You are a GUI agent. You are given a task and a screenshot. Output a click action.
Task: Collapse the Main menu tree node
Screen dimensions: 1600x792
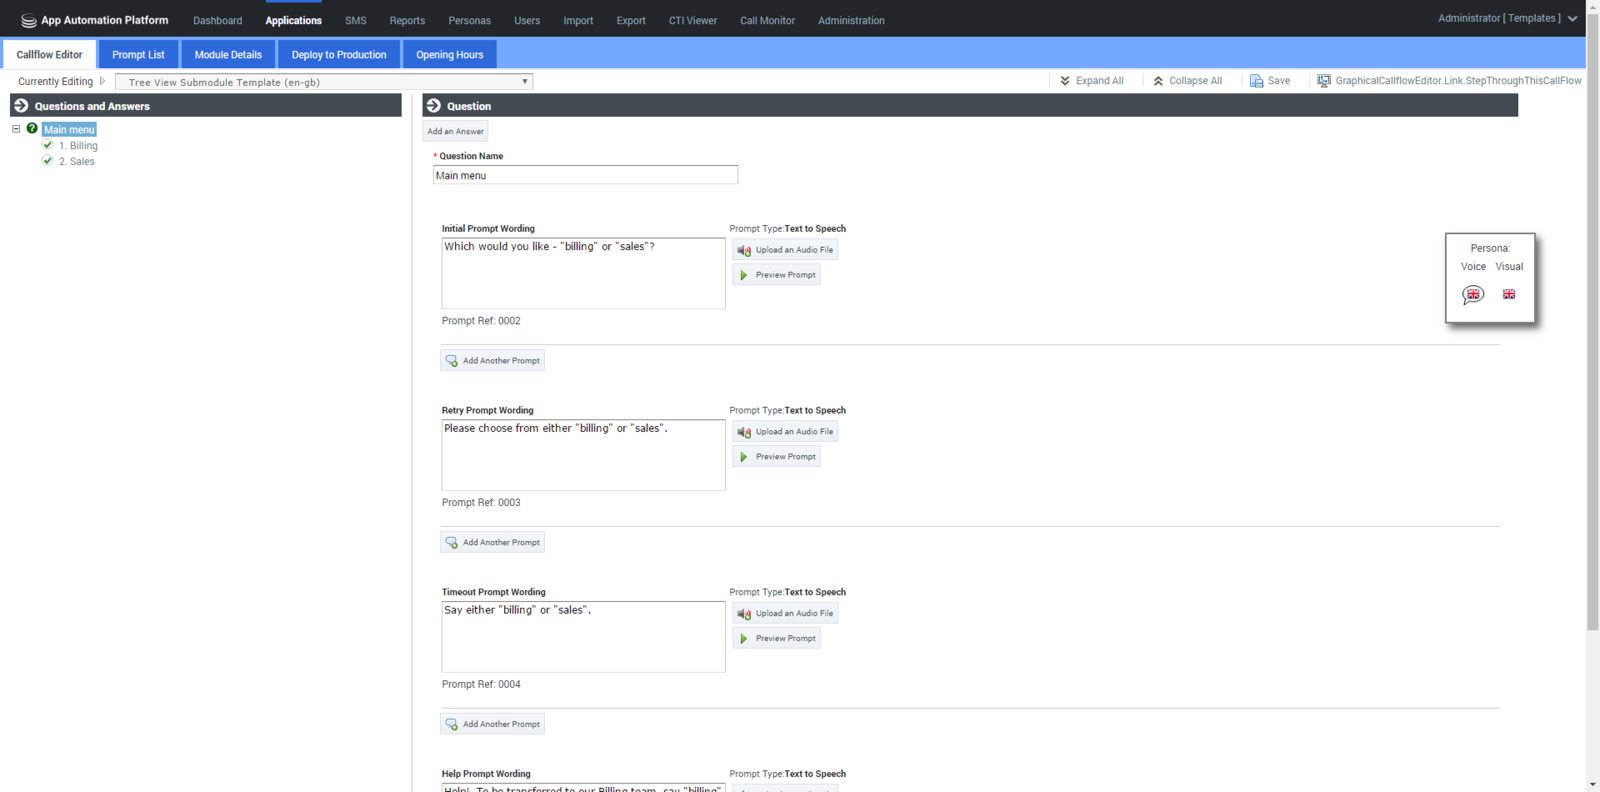coord(16,129)
